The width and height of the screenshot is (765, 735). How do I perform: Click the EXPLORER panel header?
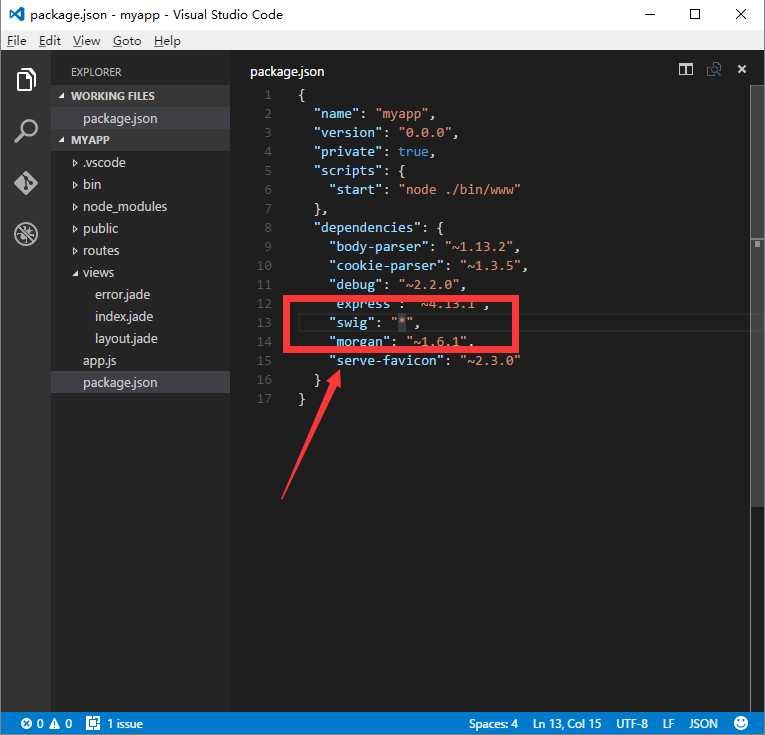96,72
